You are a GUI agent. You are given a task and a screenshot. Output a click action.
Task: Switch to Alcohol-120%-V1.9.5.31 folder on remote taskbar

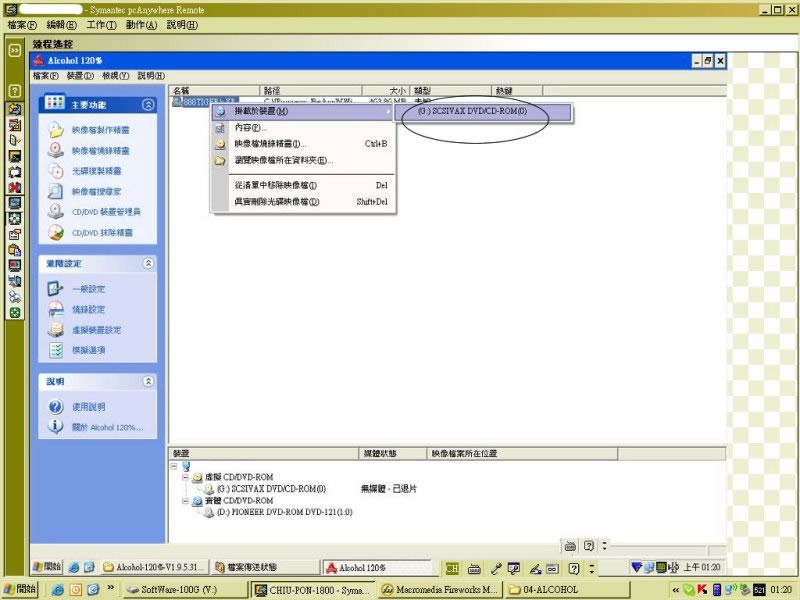click(x=155, y=567)
